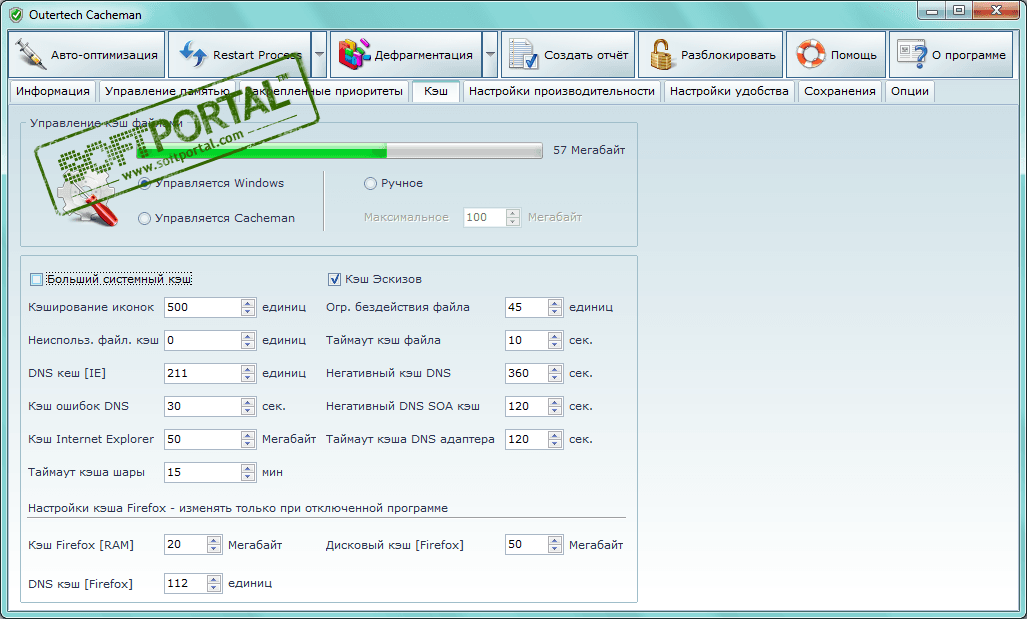Adjust the Максимальное cache size spinner

point(513,217)
